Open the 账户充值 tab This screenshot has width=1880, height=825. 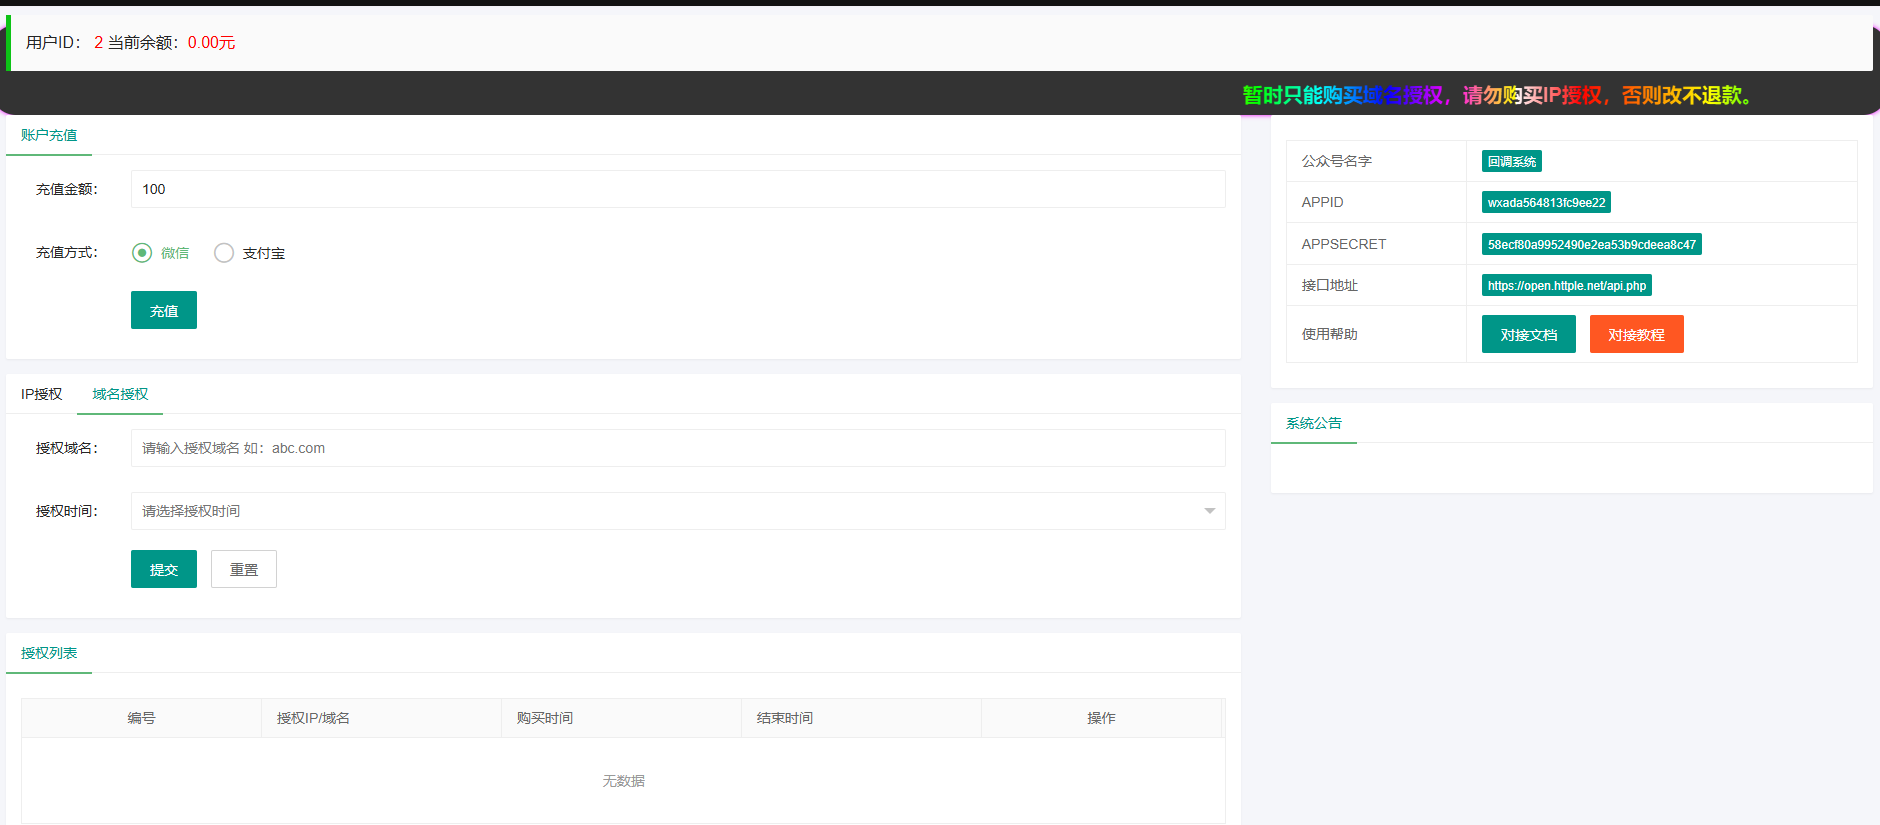[x=49, y=135]
